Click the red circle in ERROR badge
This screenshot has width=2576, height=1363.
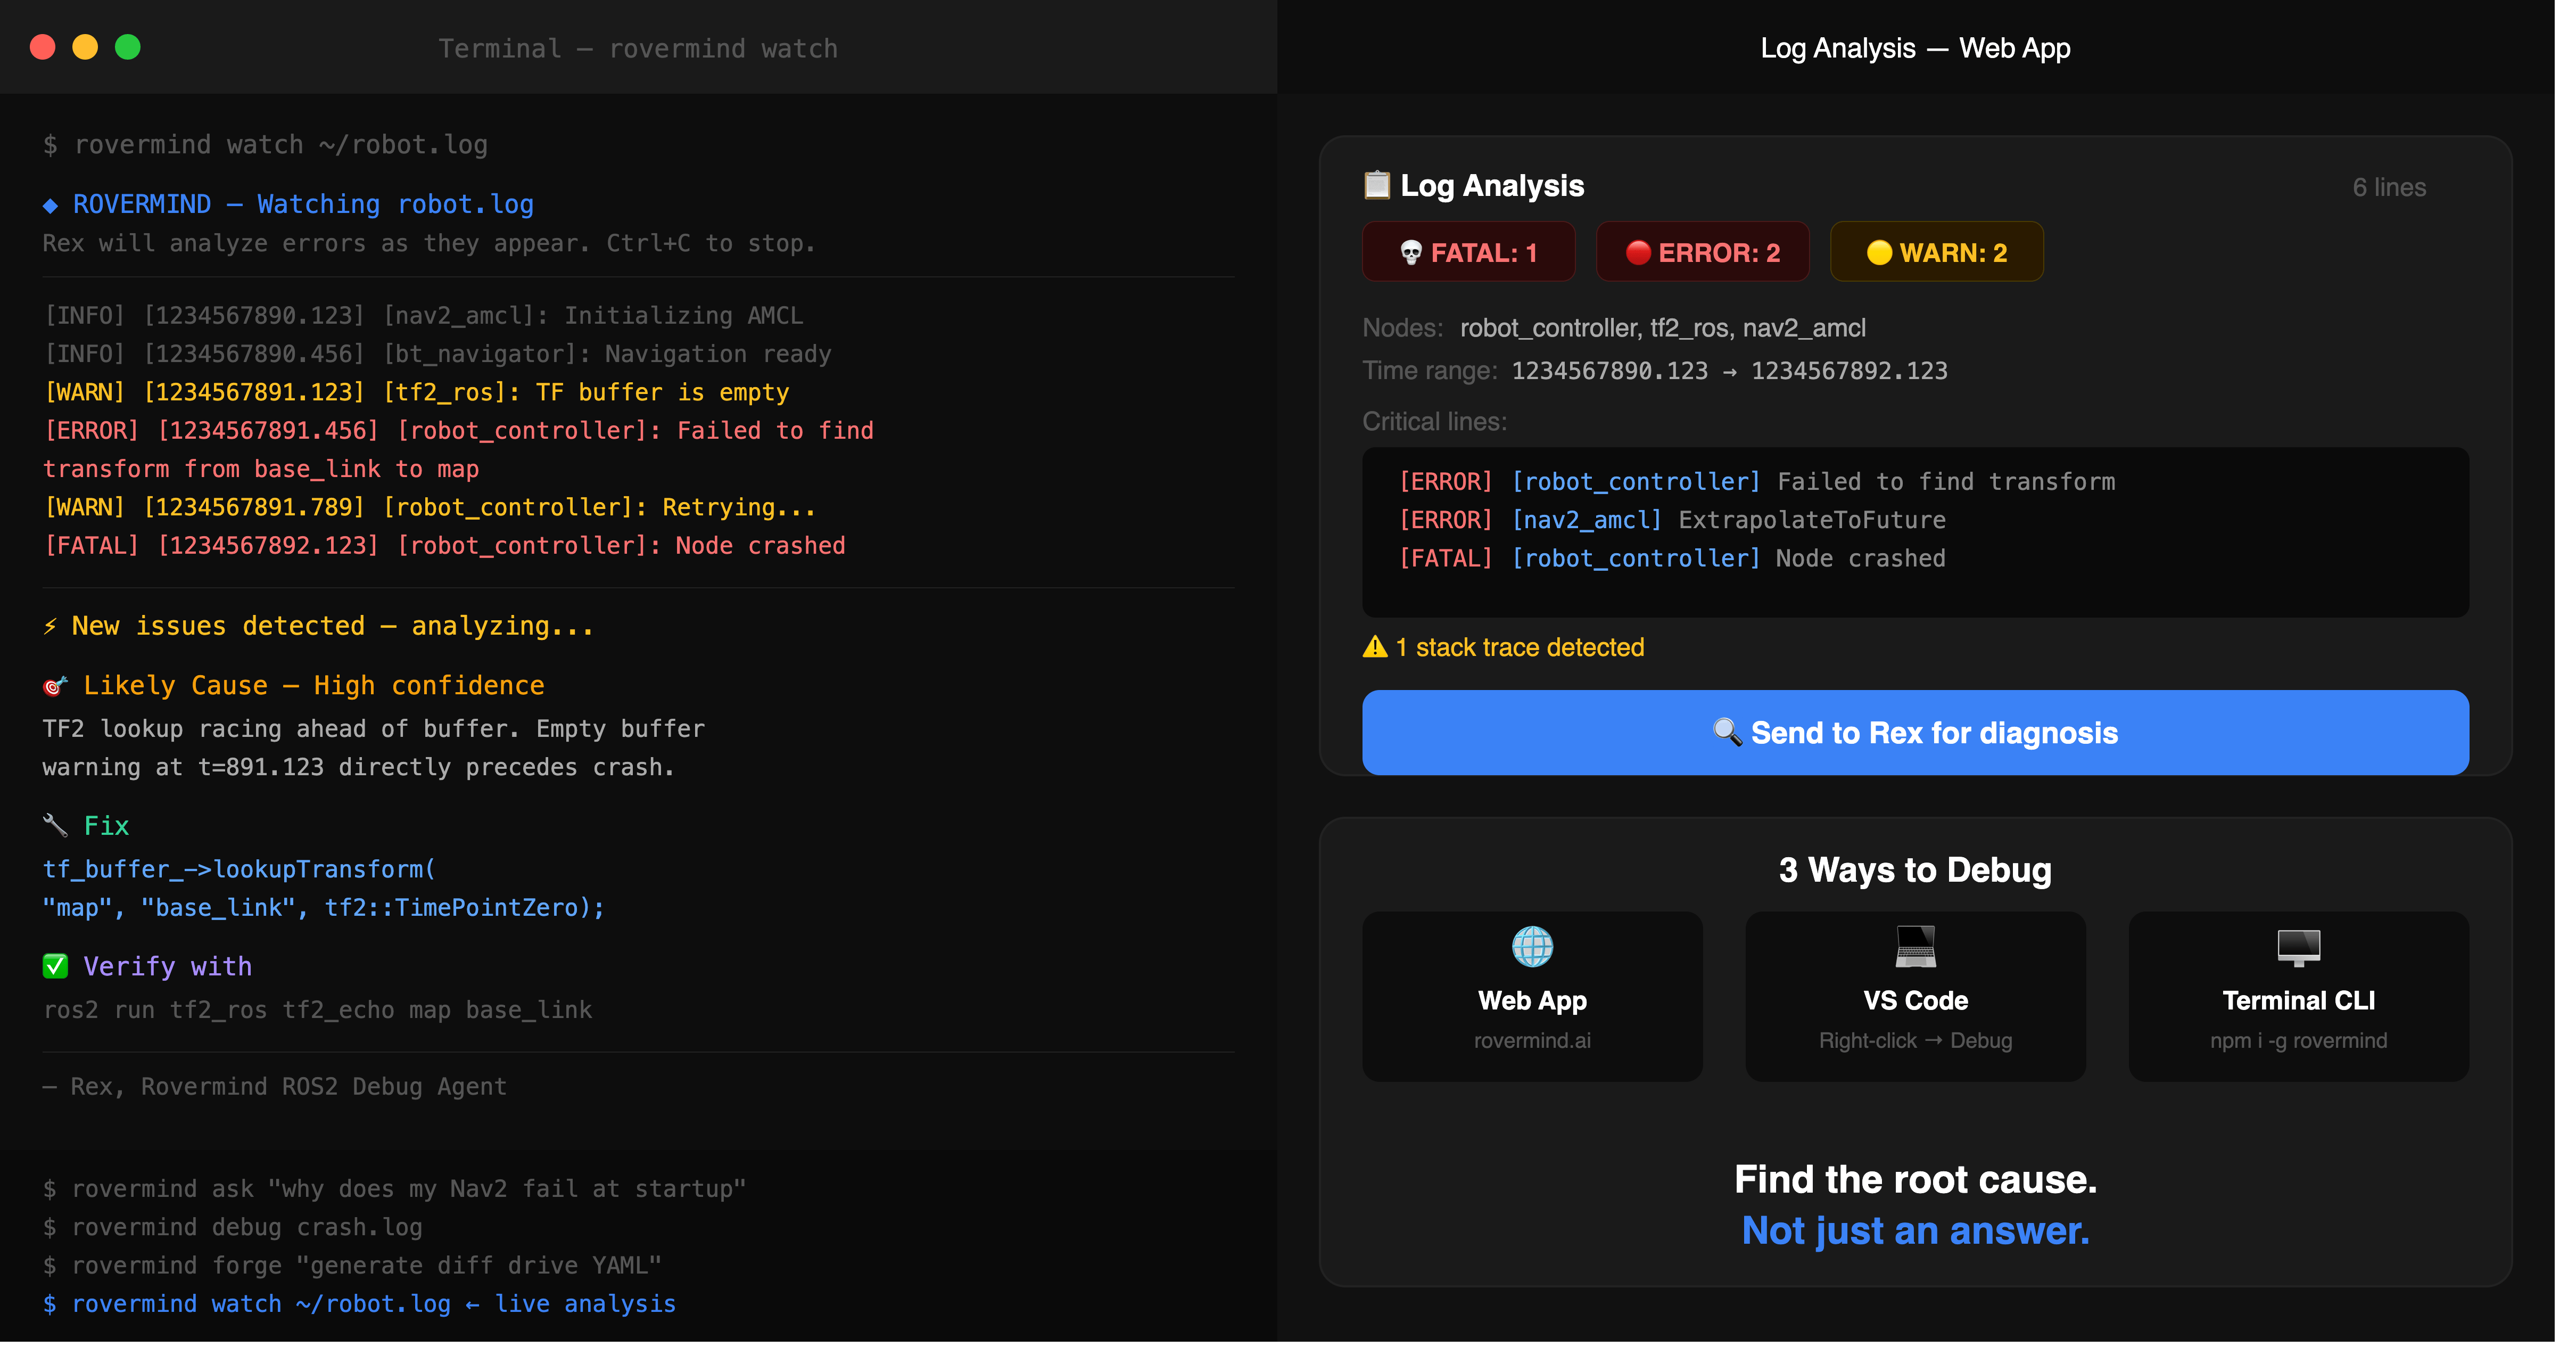pos(1637,253)
